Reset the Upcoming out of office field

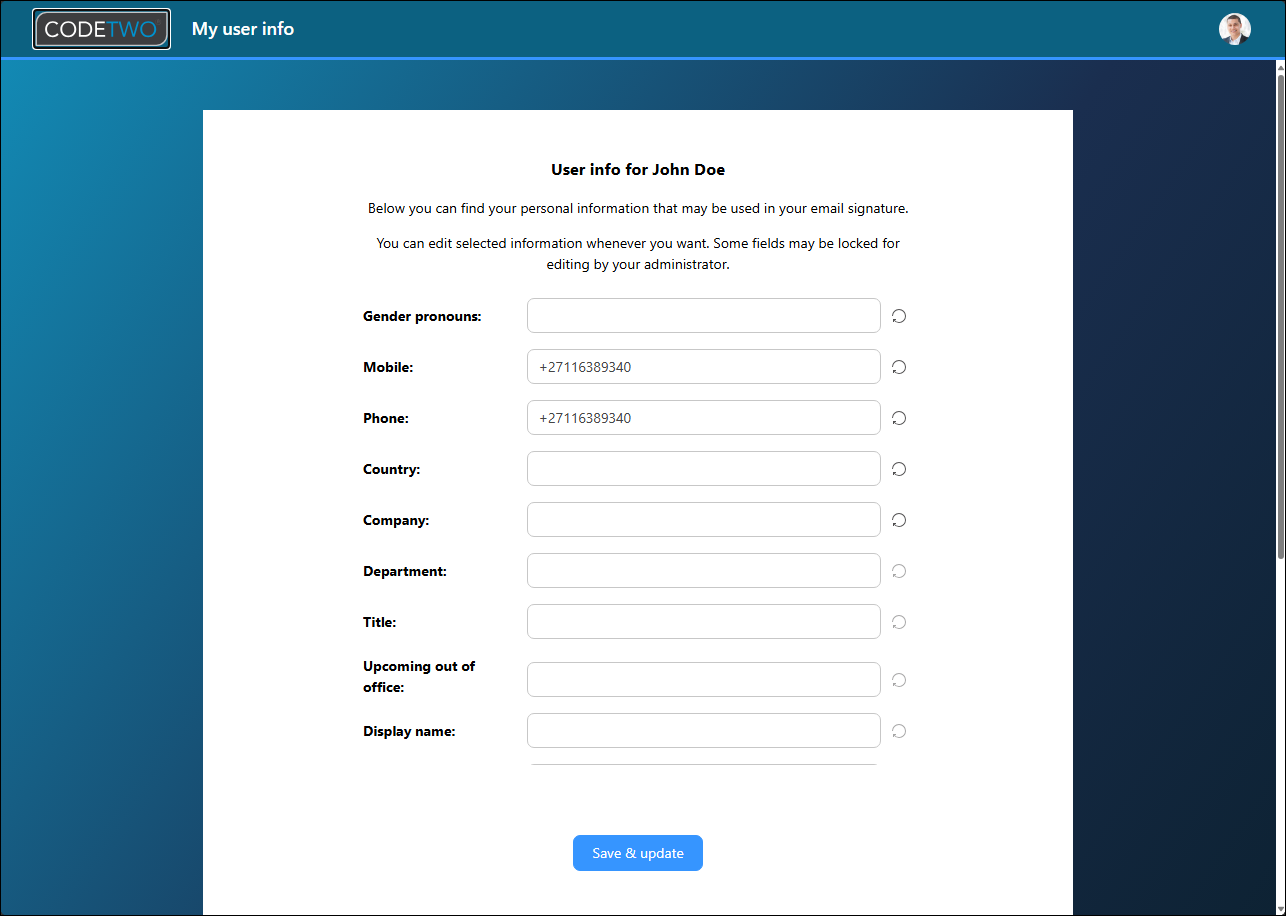coord(899,680)
